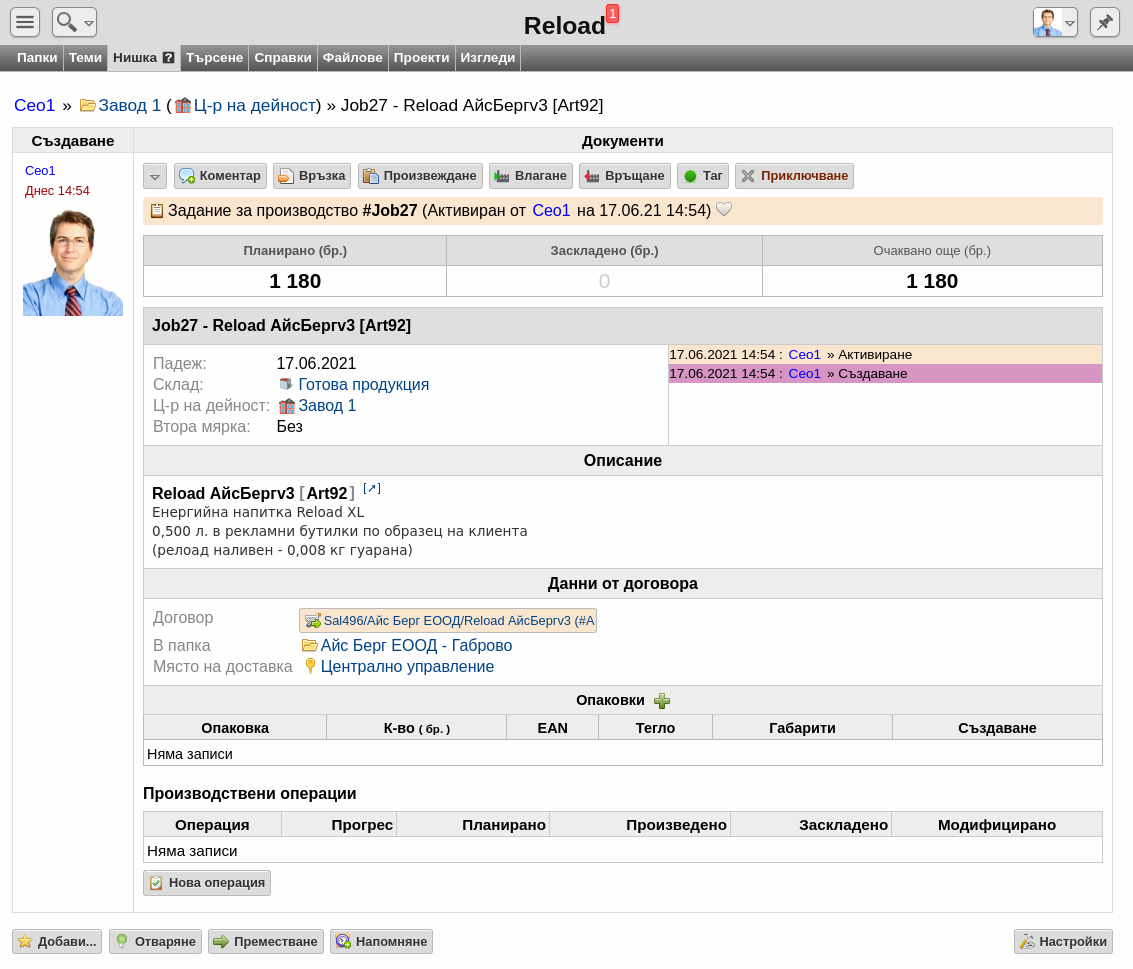Open the Проекти tab
Image resolution: width=1133 pixels, height=969 pixels.
pos(421,58)
